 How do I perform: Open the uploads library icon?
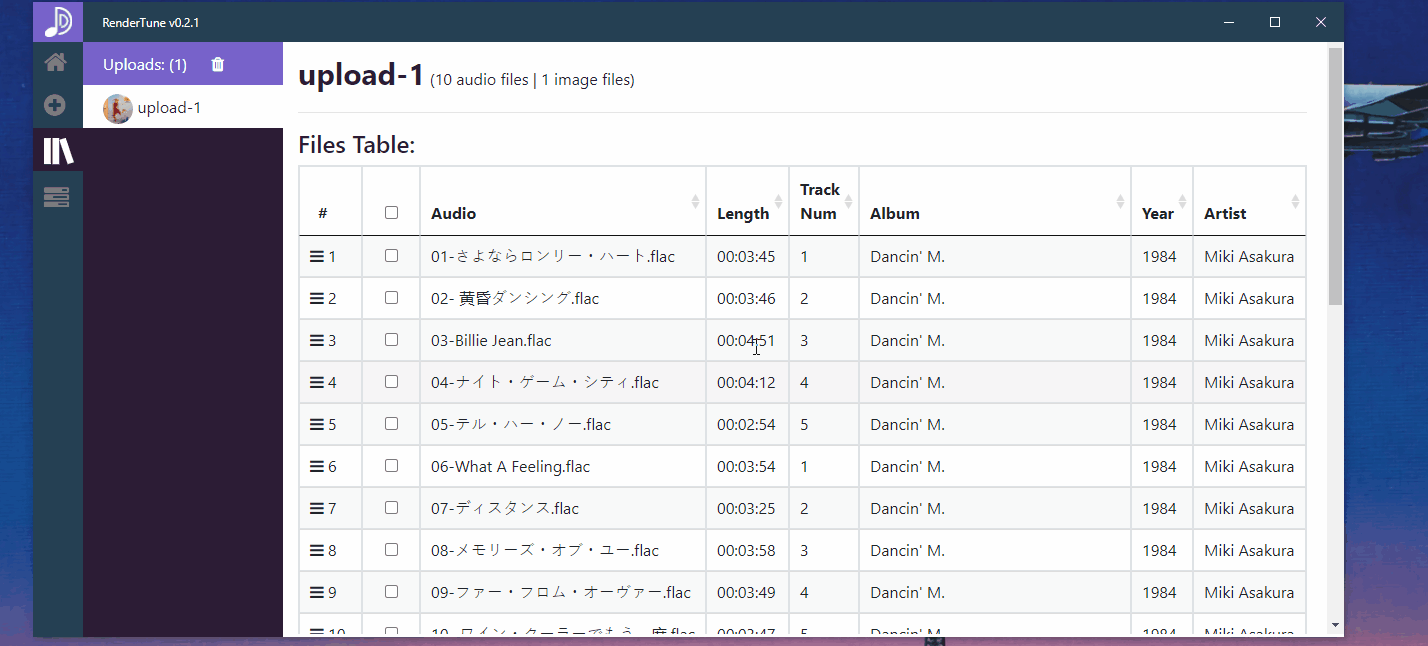pos(58,151)
